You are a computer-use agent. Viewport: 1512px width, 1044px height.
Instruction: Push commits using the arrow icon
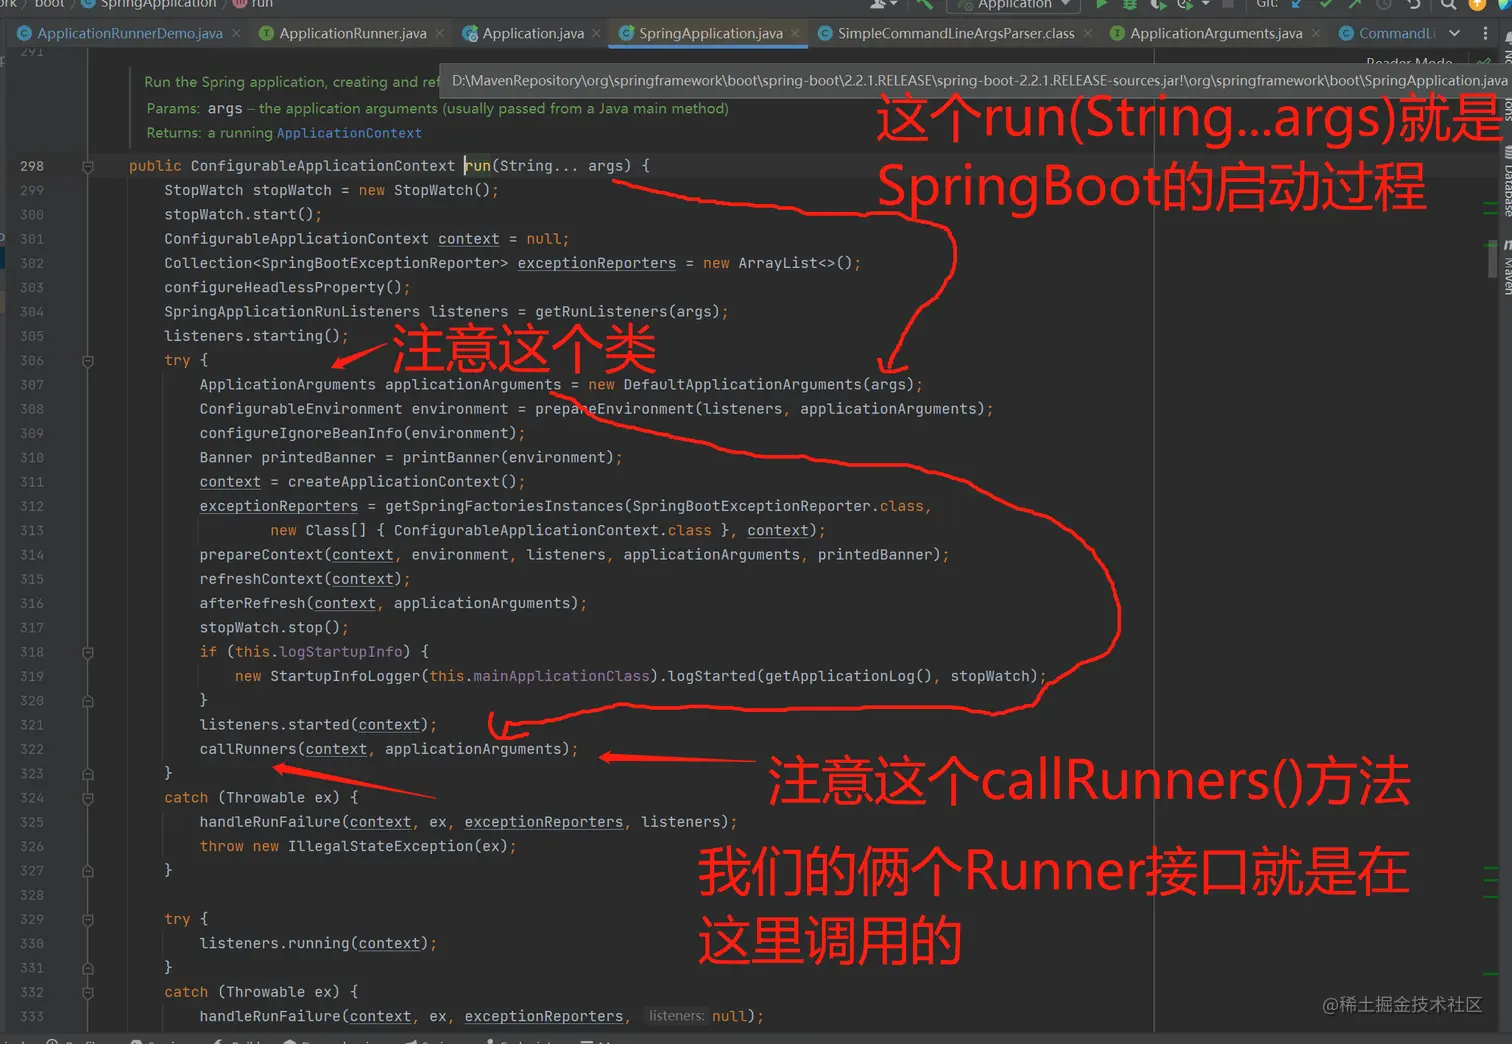coord(1354,5)
